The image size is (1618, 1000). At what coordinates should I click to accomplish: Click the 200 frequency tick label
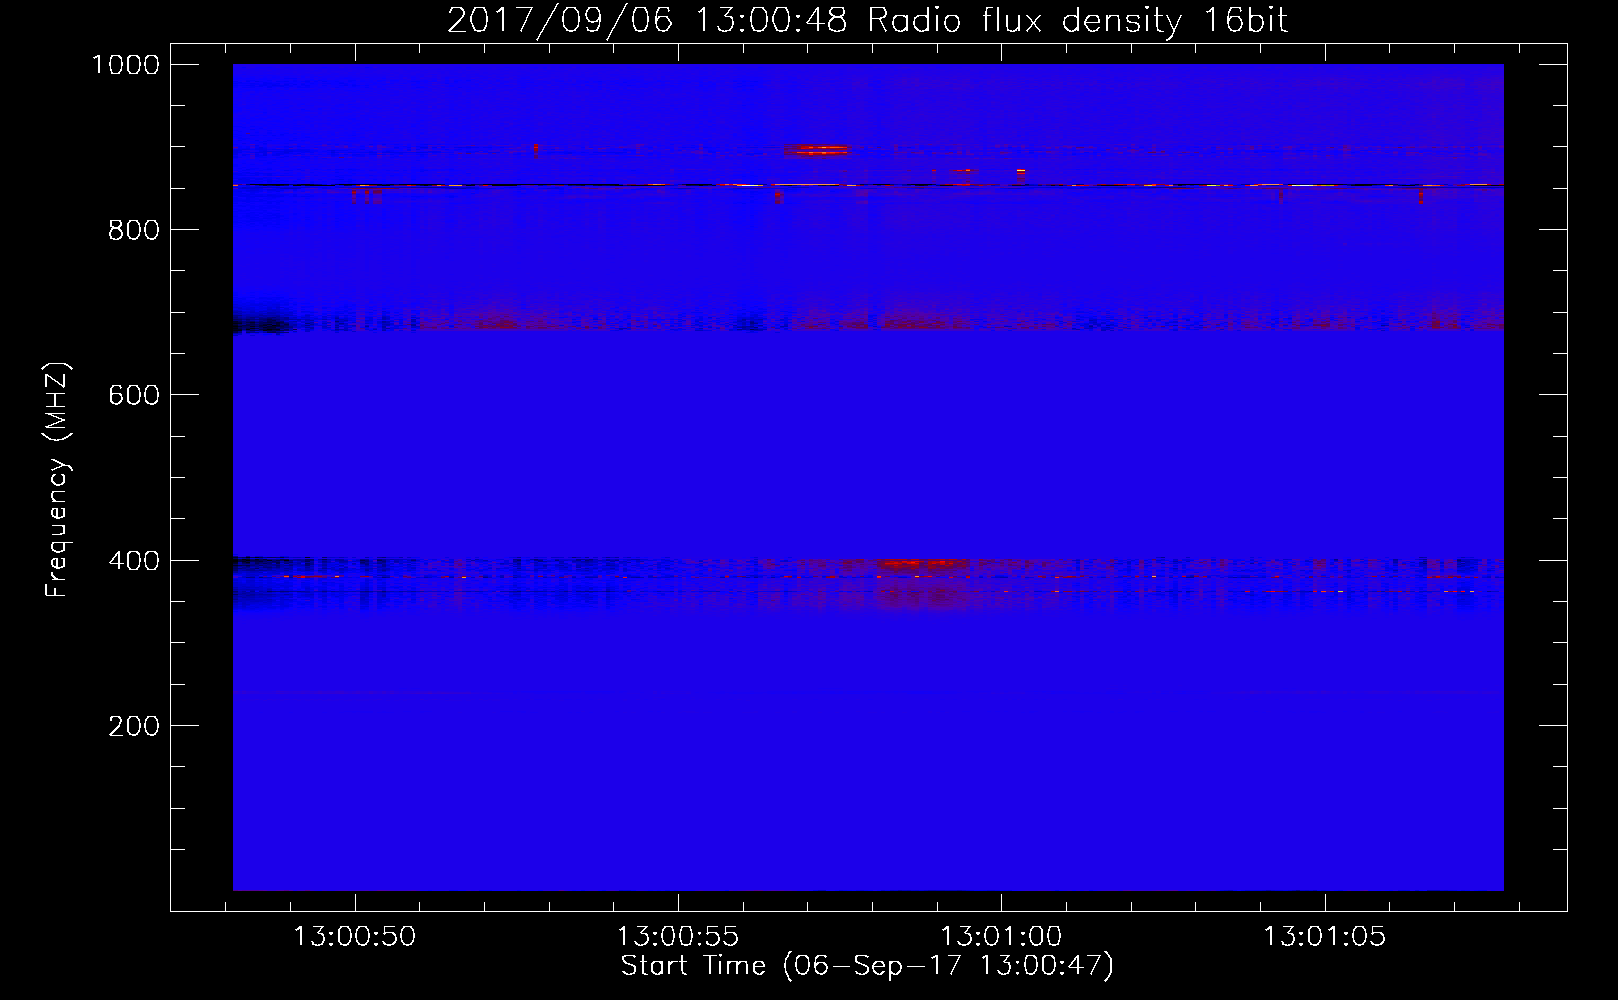(x=134, y=726)
